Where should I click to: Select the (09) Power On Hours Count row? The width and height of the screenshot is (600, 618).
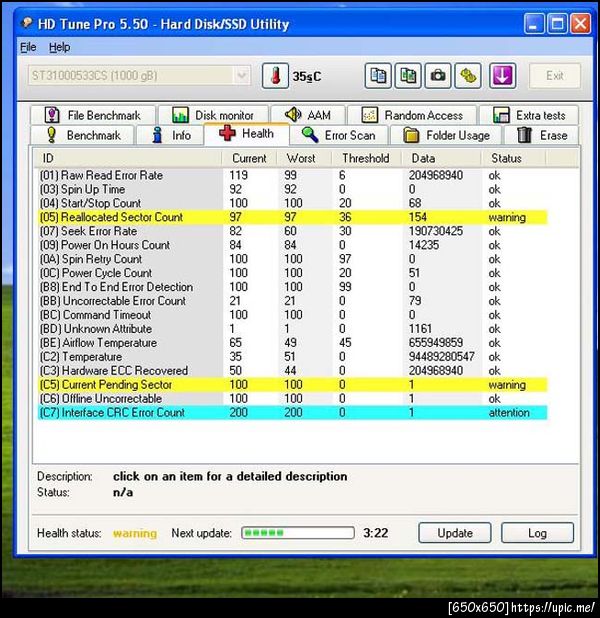click(x=292, y=245)
